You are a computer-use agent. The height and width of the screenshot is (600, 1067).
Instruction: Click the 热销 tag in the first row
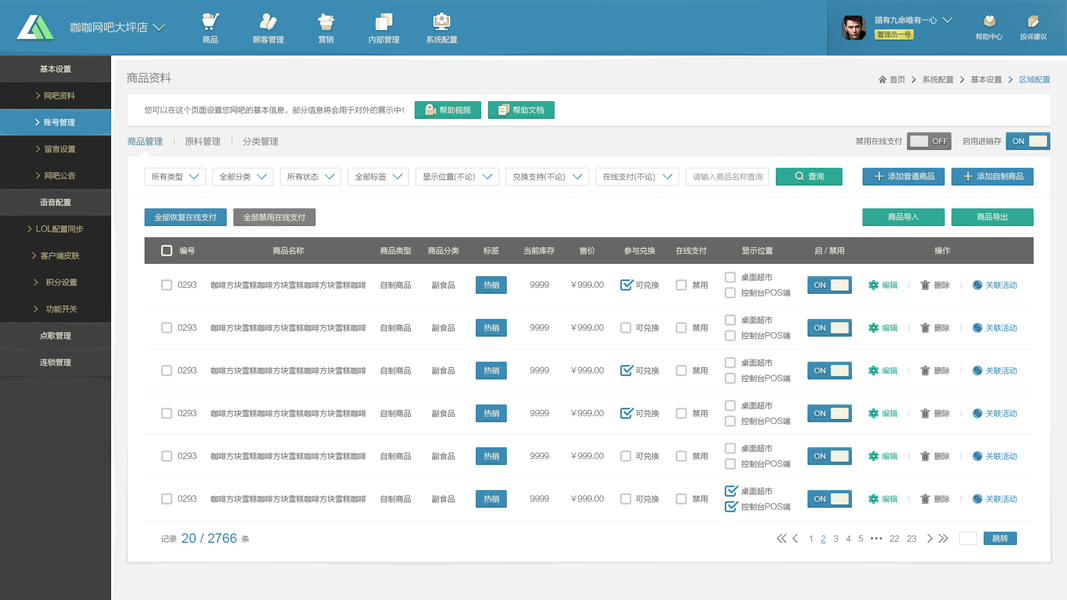tap(491, 285)
